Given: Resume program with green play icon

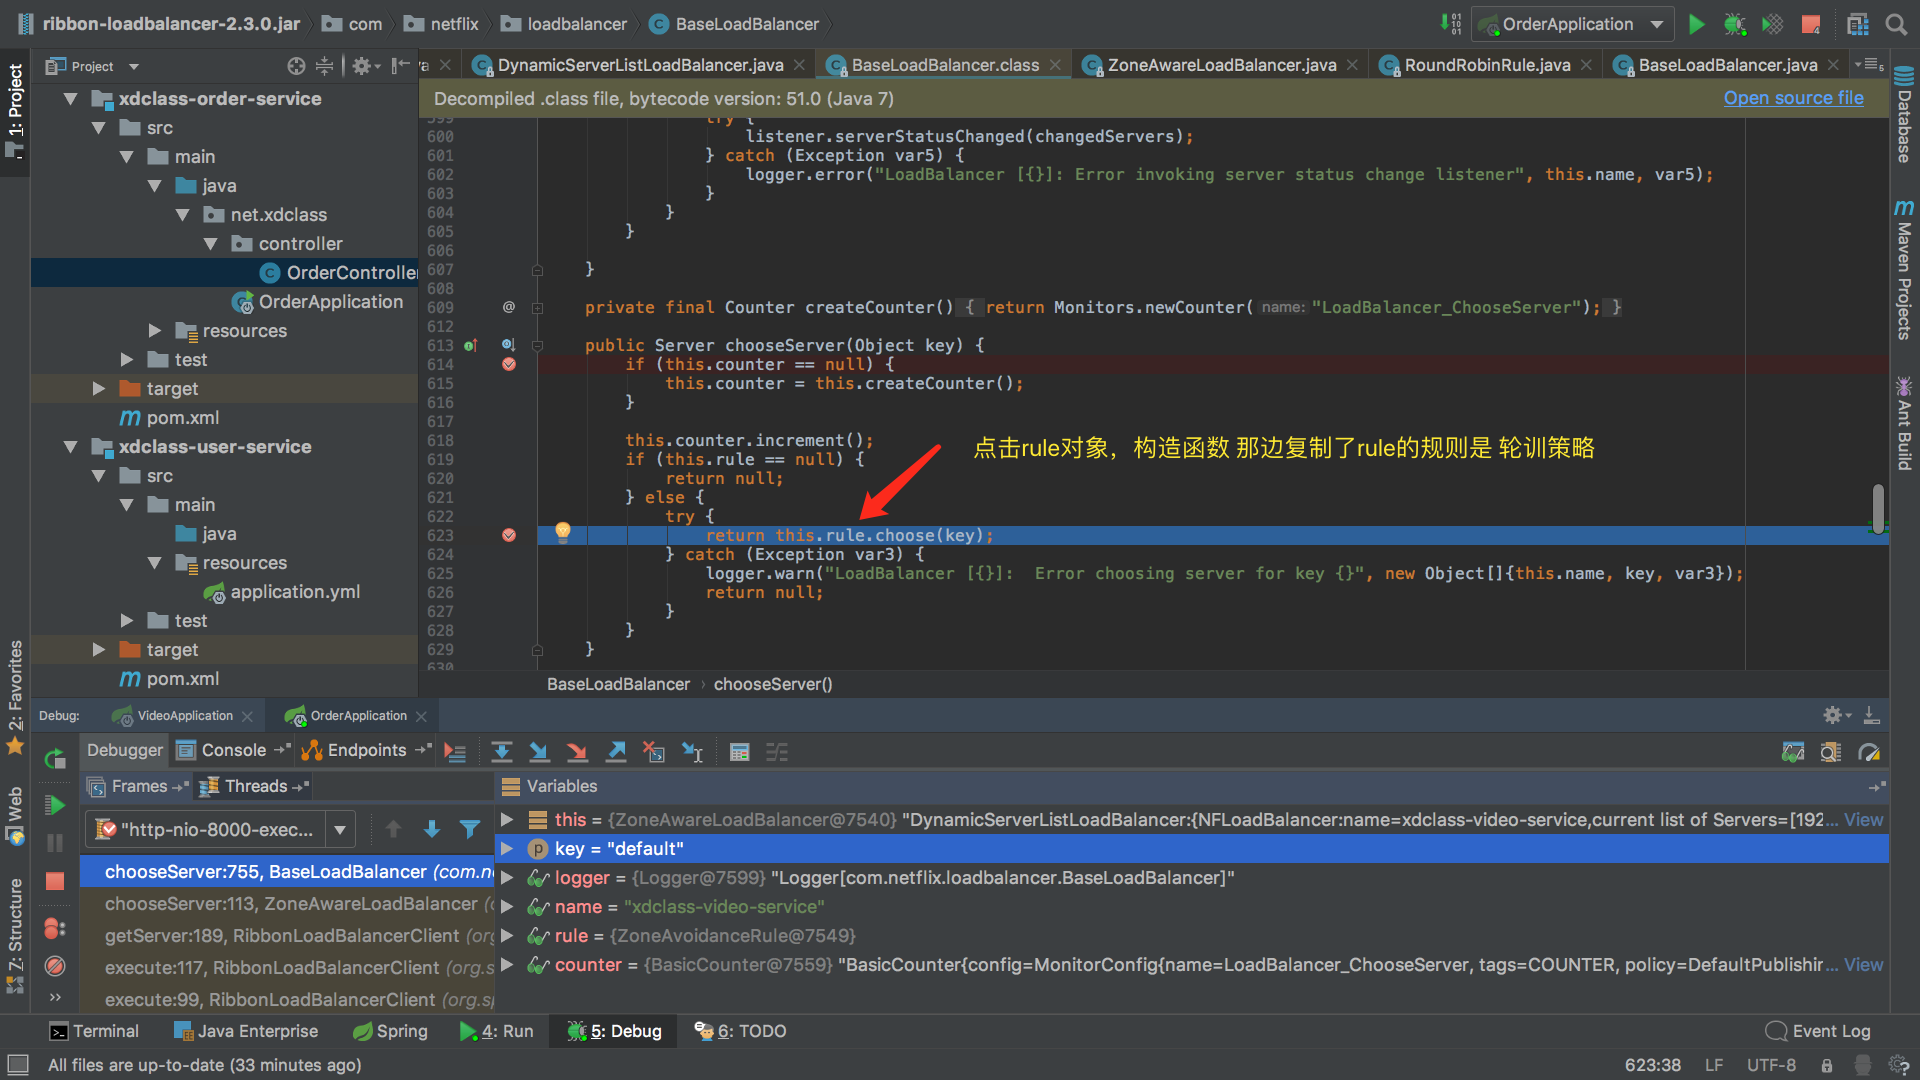Looking at the screenshot, I should coord(55,805).
